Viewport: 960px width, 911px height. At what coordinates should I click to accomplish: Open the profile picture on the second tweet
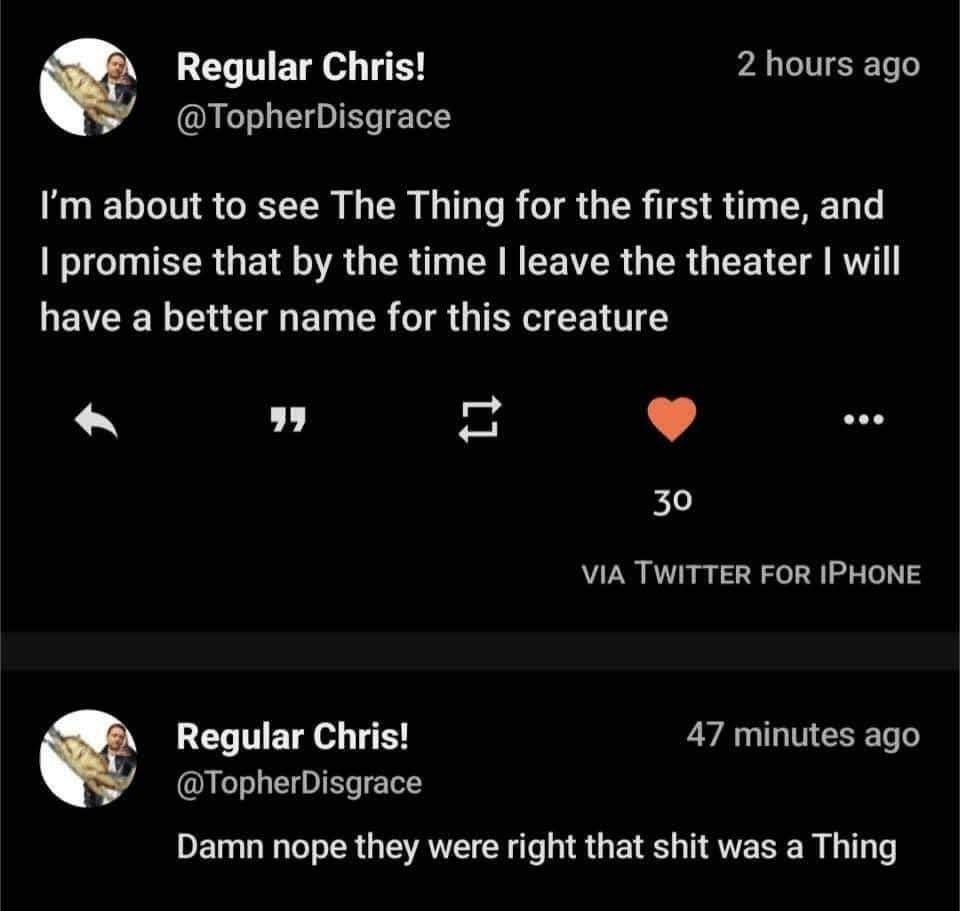point(87,757)
